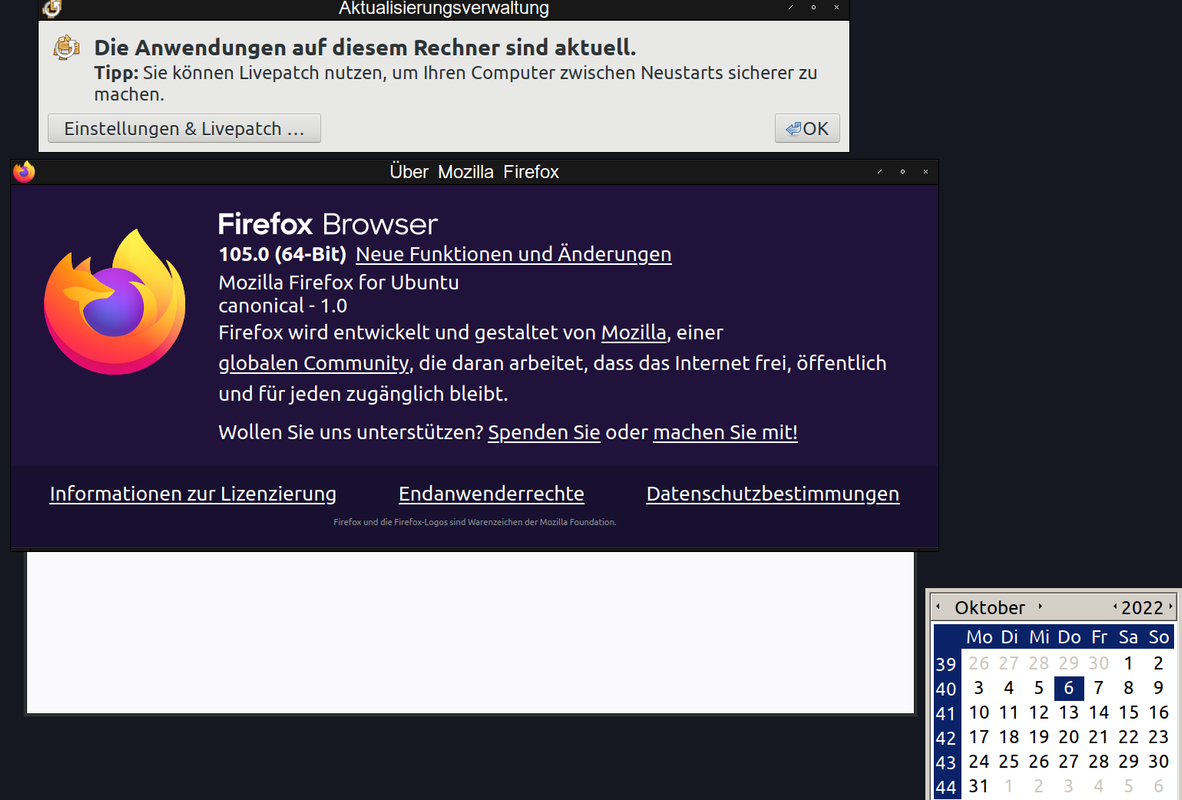
Task: Open Datenschutzbestimmungen privacy link
Action: click(773, 494)
